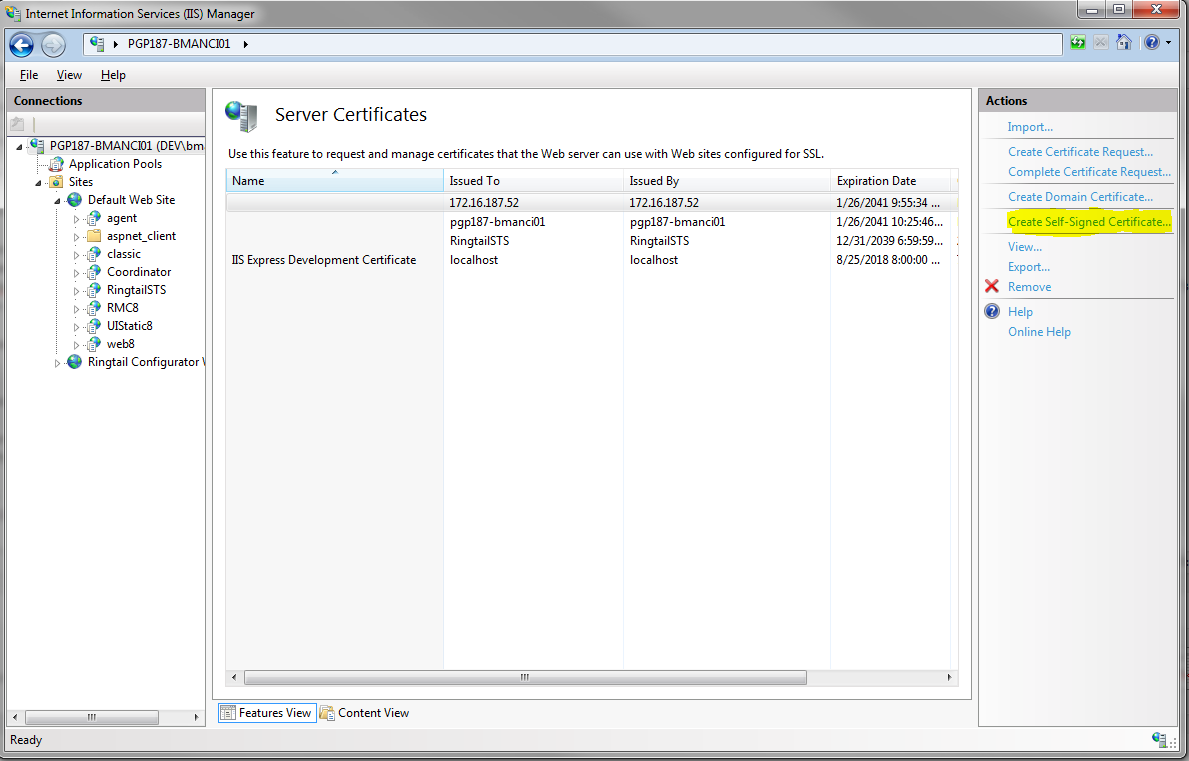Click the aspnet_client folder icon

click(94, 236)
